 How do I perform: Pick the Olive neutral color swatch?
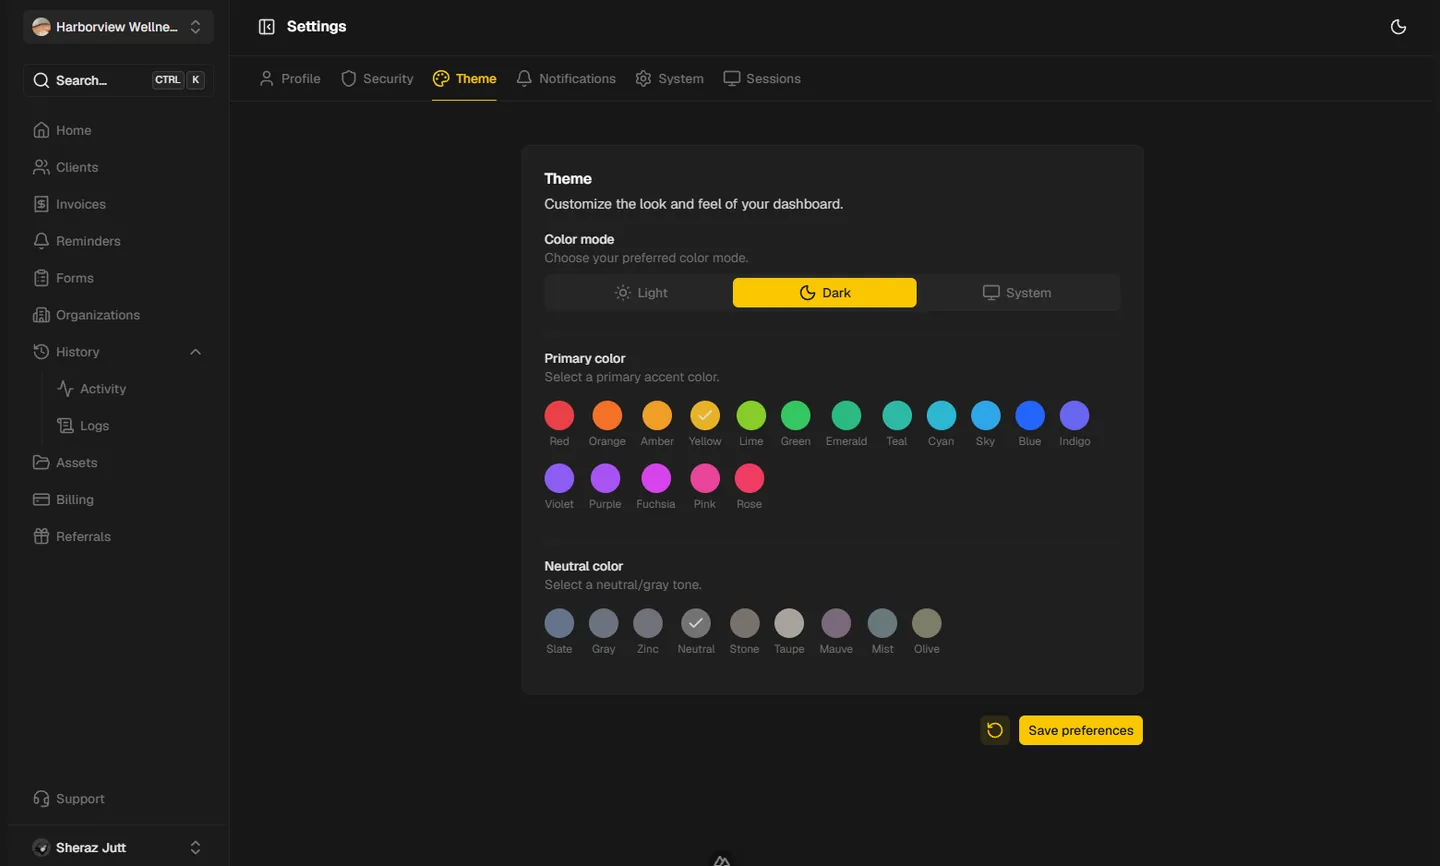click(x=927, y=623)
